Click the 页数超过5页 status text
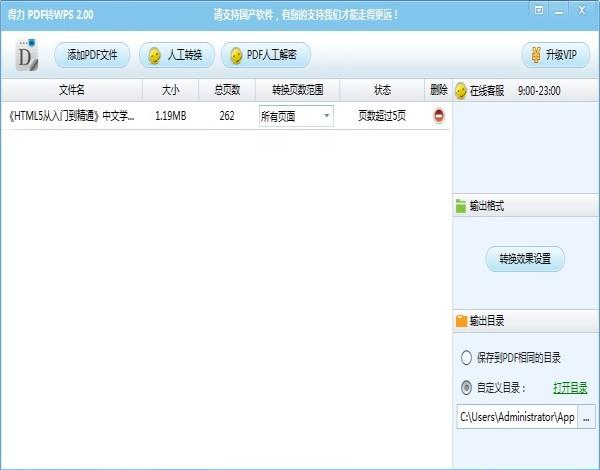The width and height of the screenshot is (600, 470). pyautogui.click(x=382, y=116)
